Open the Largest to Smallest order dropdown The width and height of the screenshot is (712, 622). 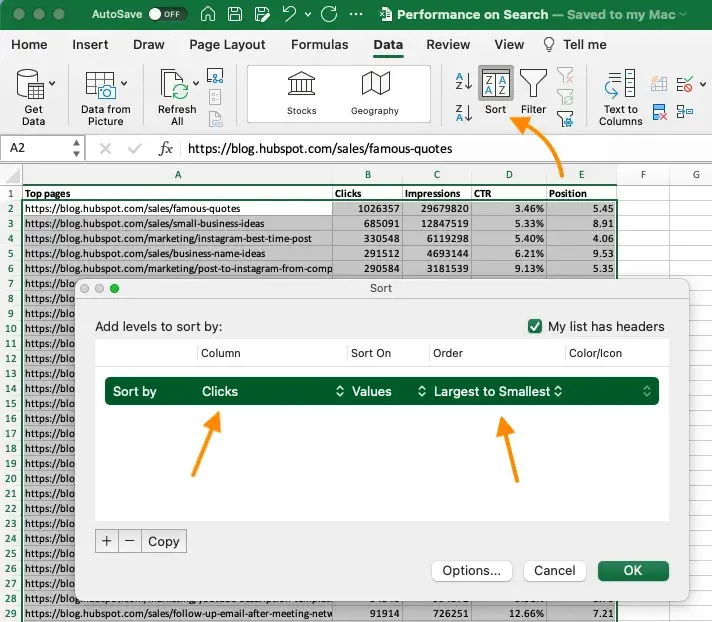coord(498,391)
